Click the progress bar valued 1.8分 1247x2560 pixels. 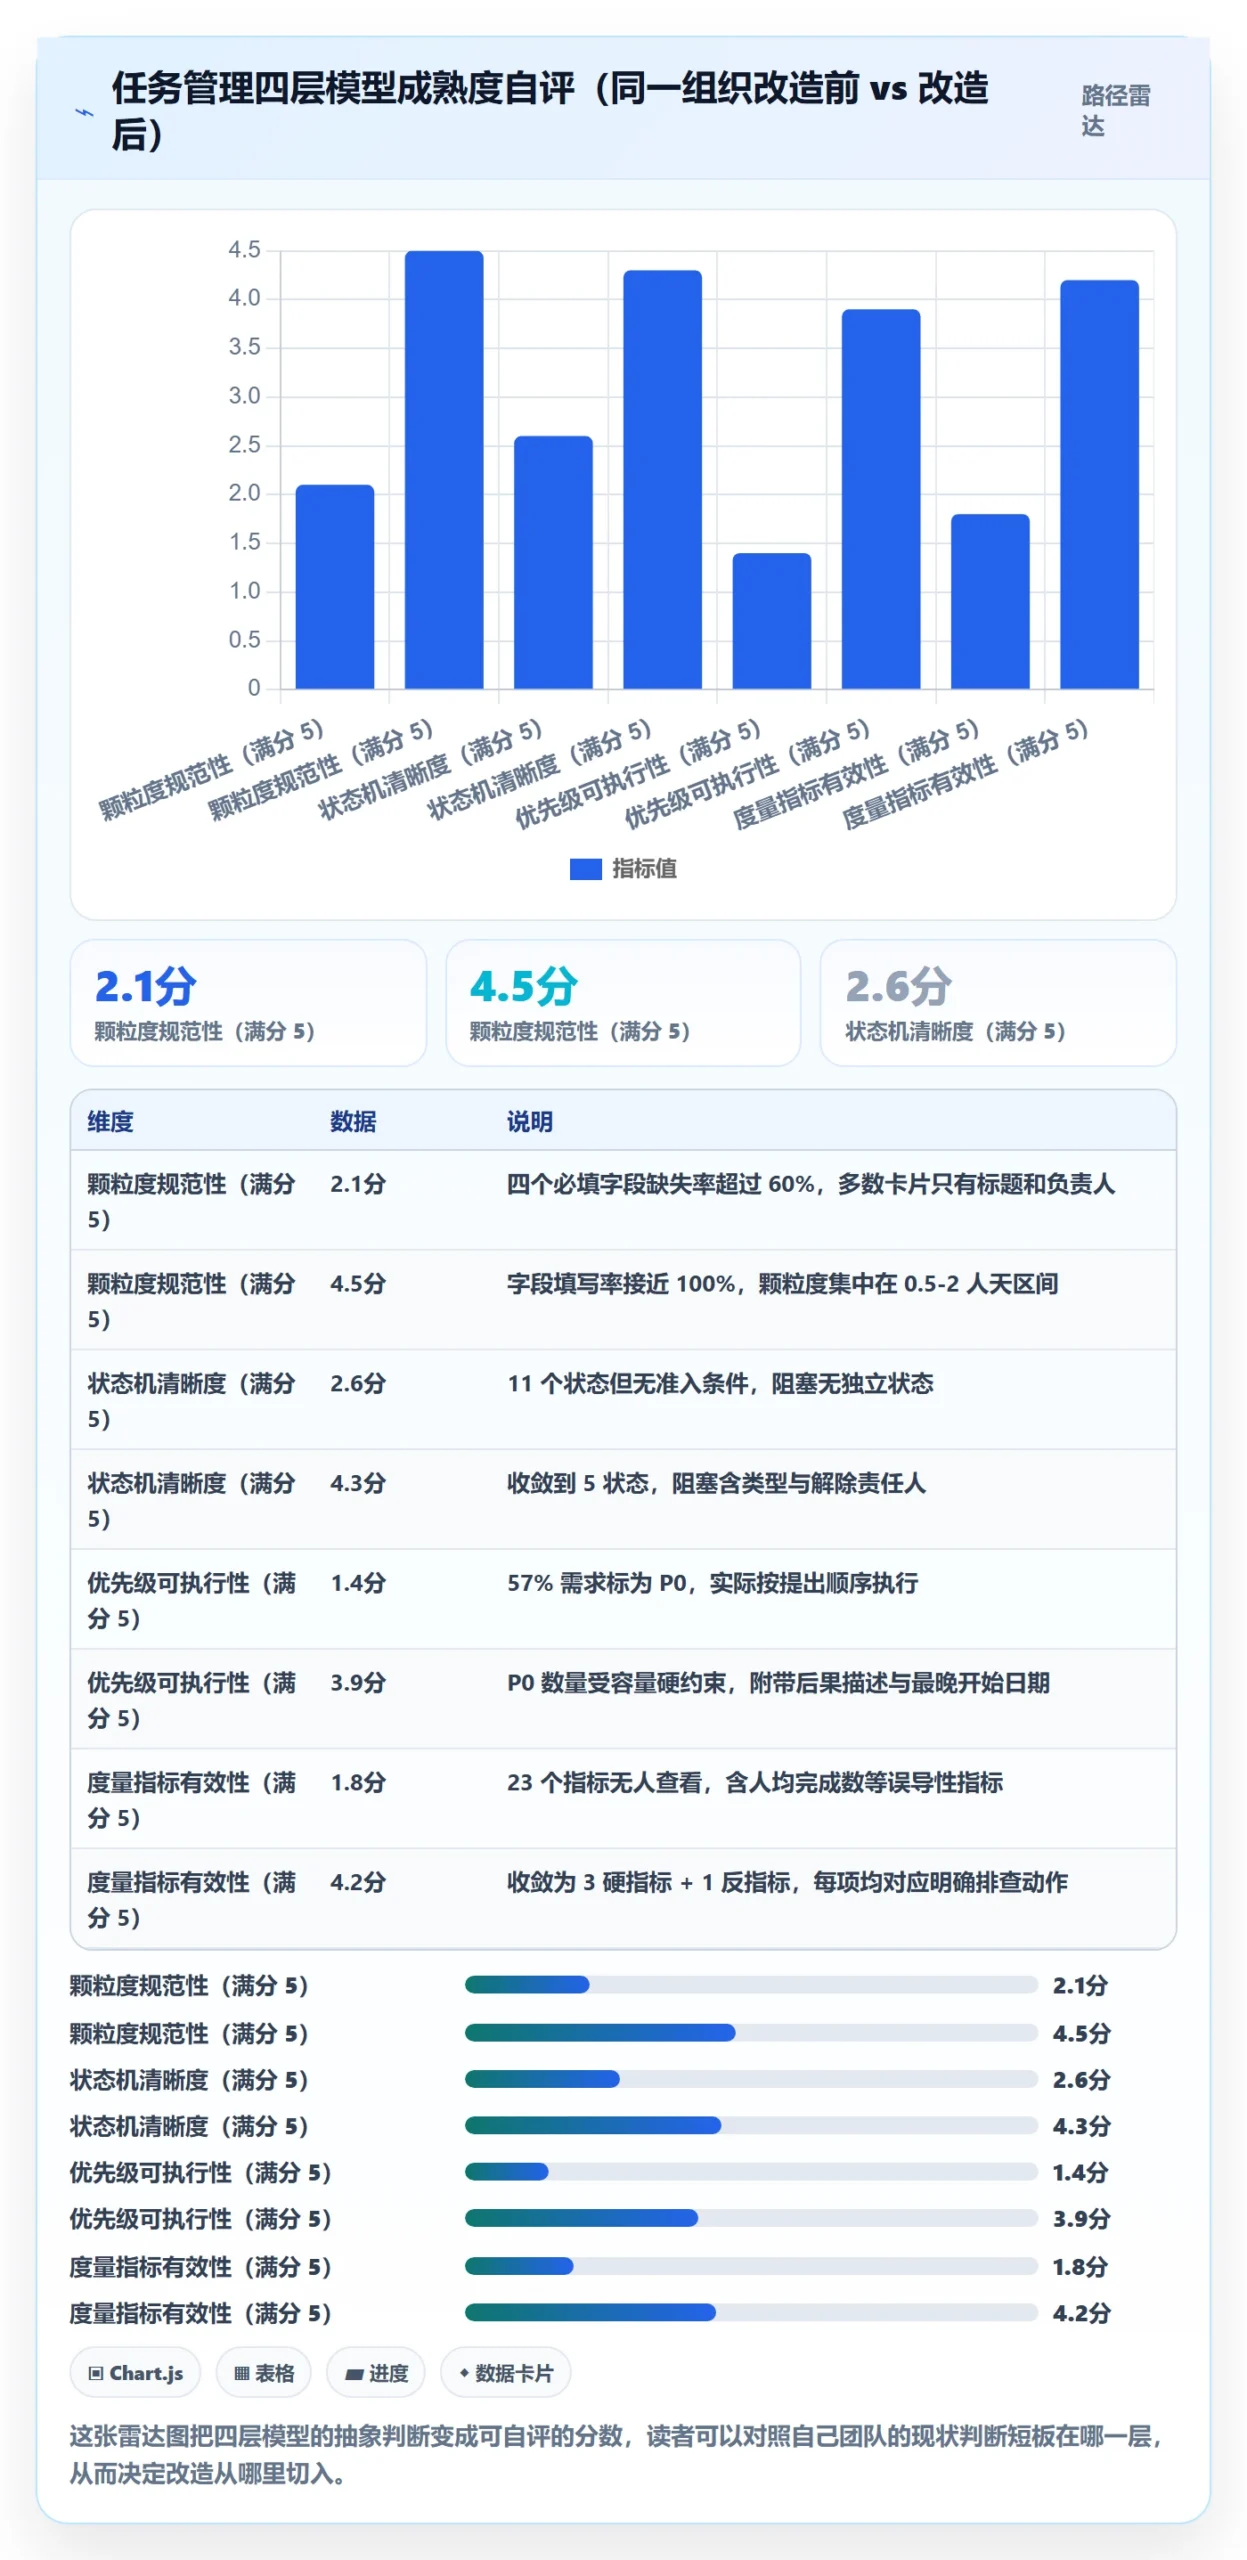point(751,2267)
